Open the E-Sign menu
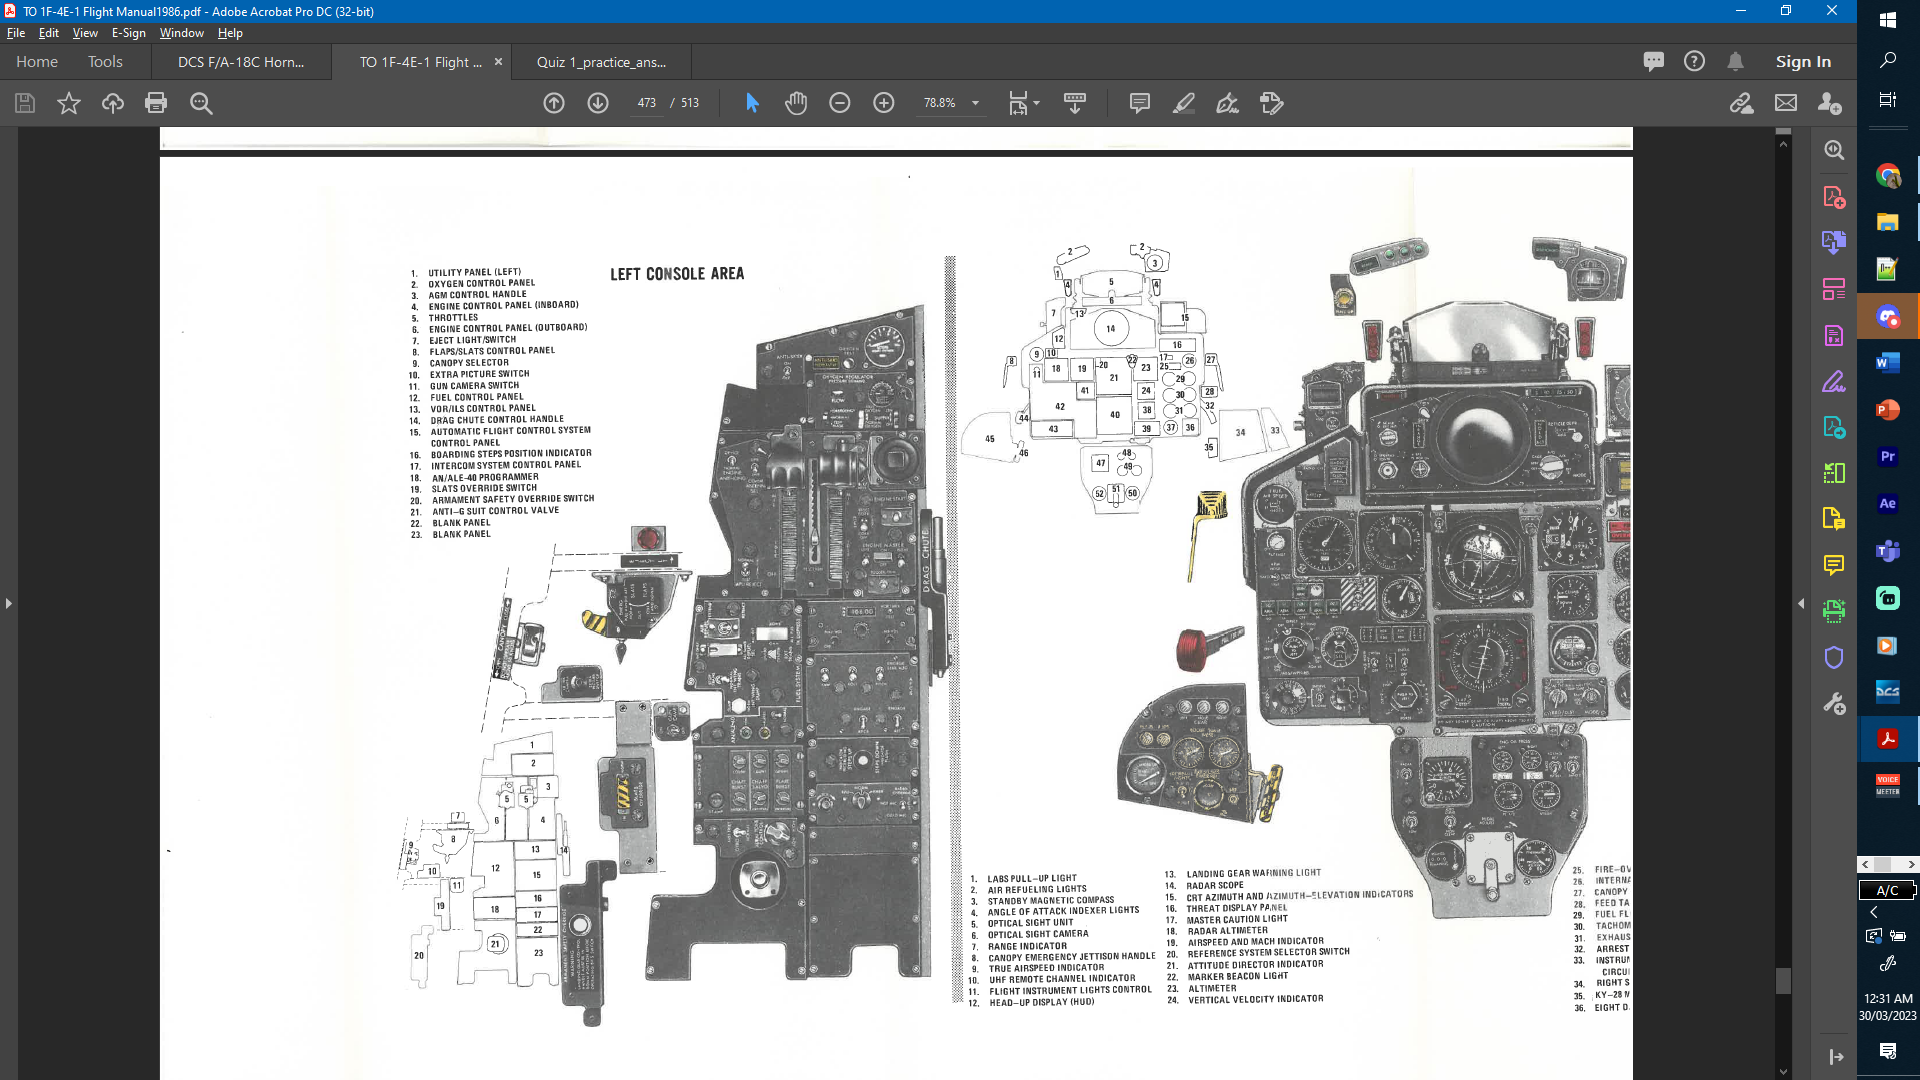1920x1080 pixels. click(128, 33)
